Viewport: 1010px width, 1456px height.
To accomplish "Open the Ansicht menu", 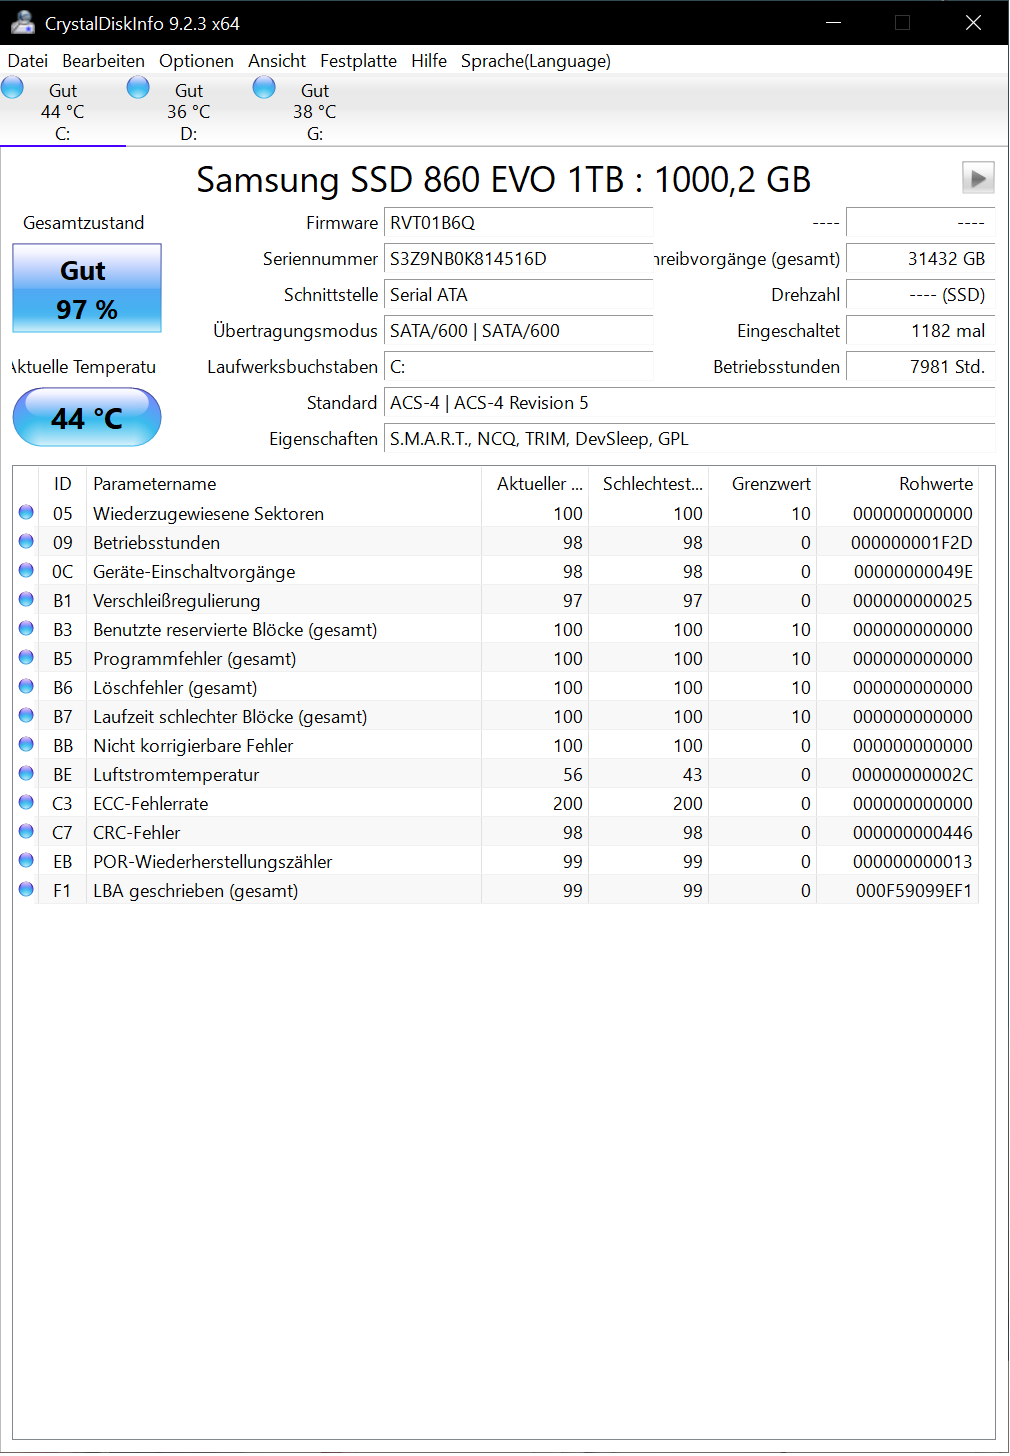I will 277,61.
